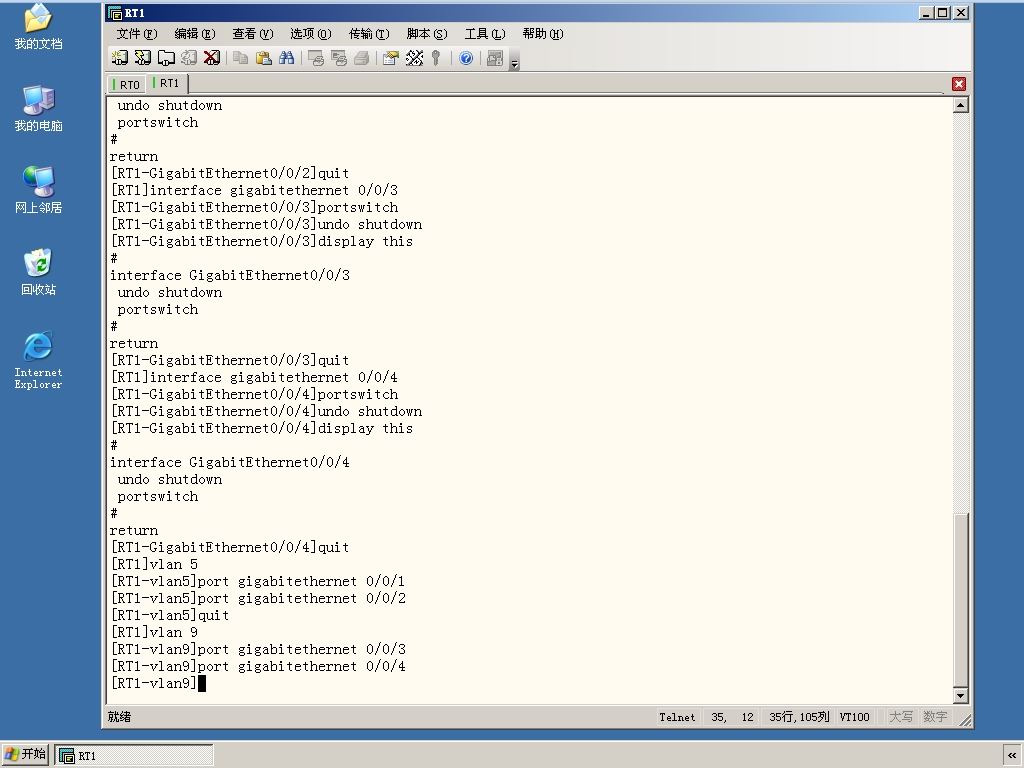Viewport: 1024px width, 768px height.
Task: Click the 35行, 105列 status text
Action: 799,717
